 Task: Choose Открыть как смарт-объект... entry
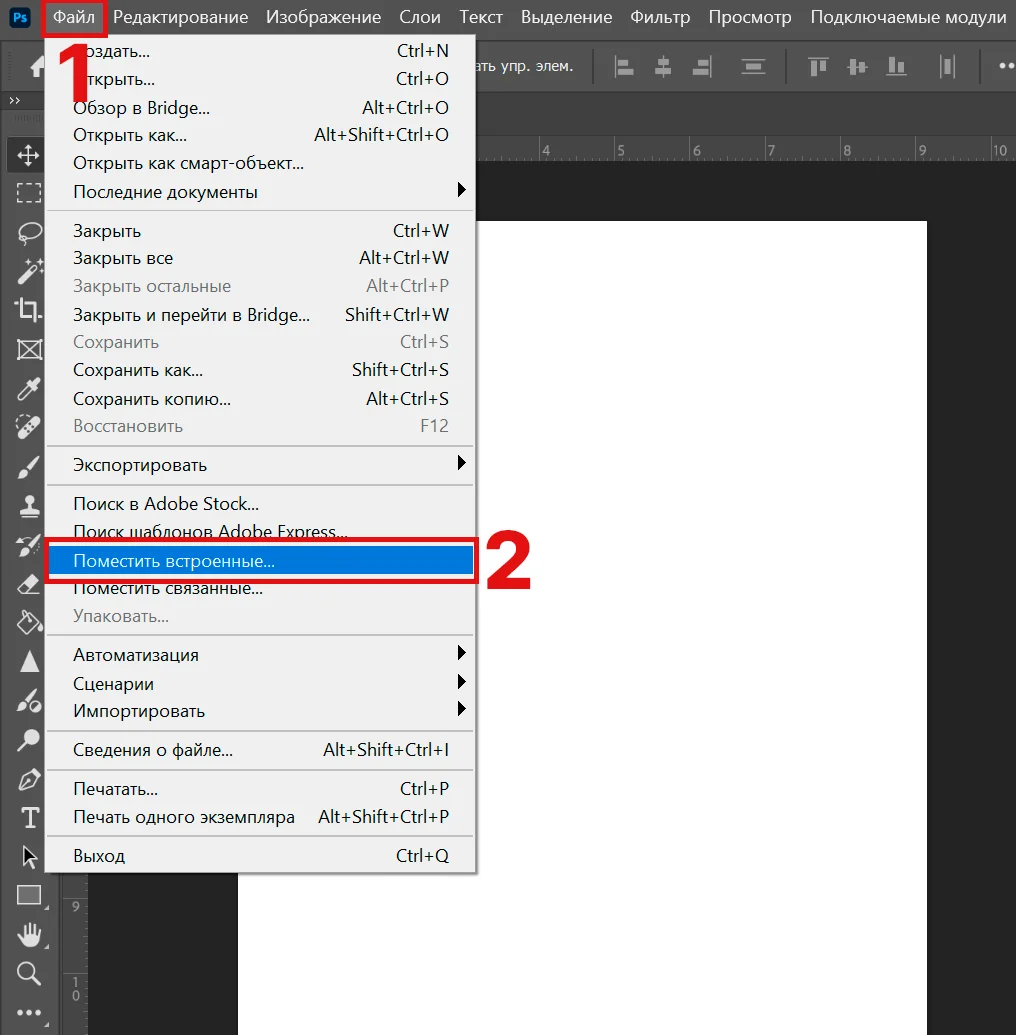click(260, 163)
